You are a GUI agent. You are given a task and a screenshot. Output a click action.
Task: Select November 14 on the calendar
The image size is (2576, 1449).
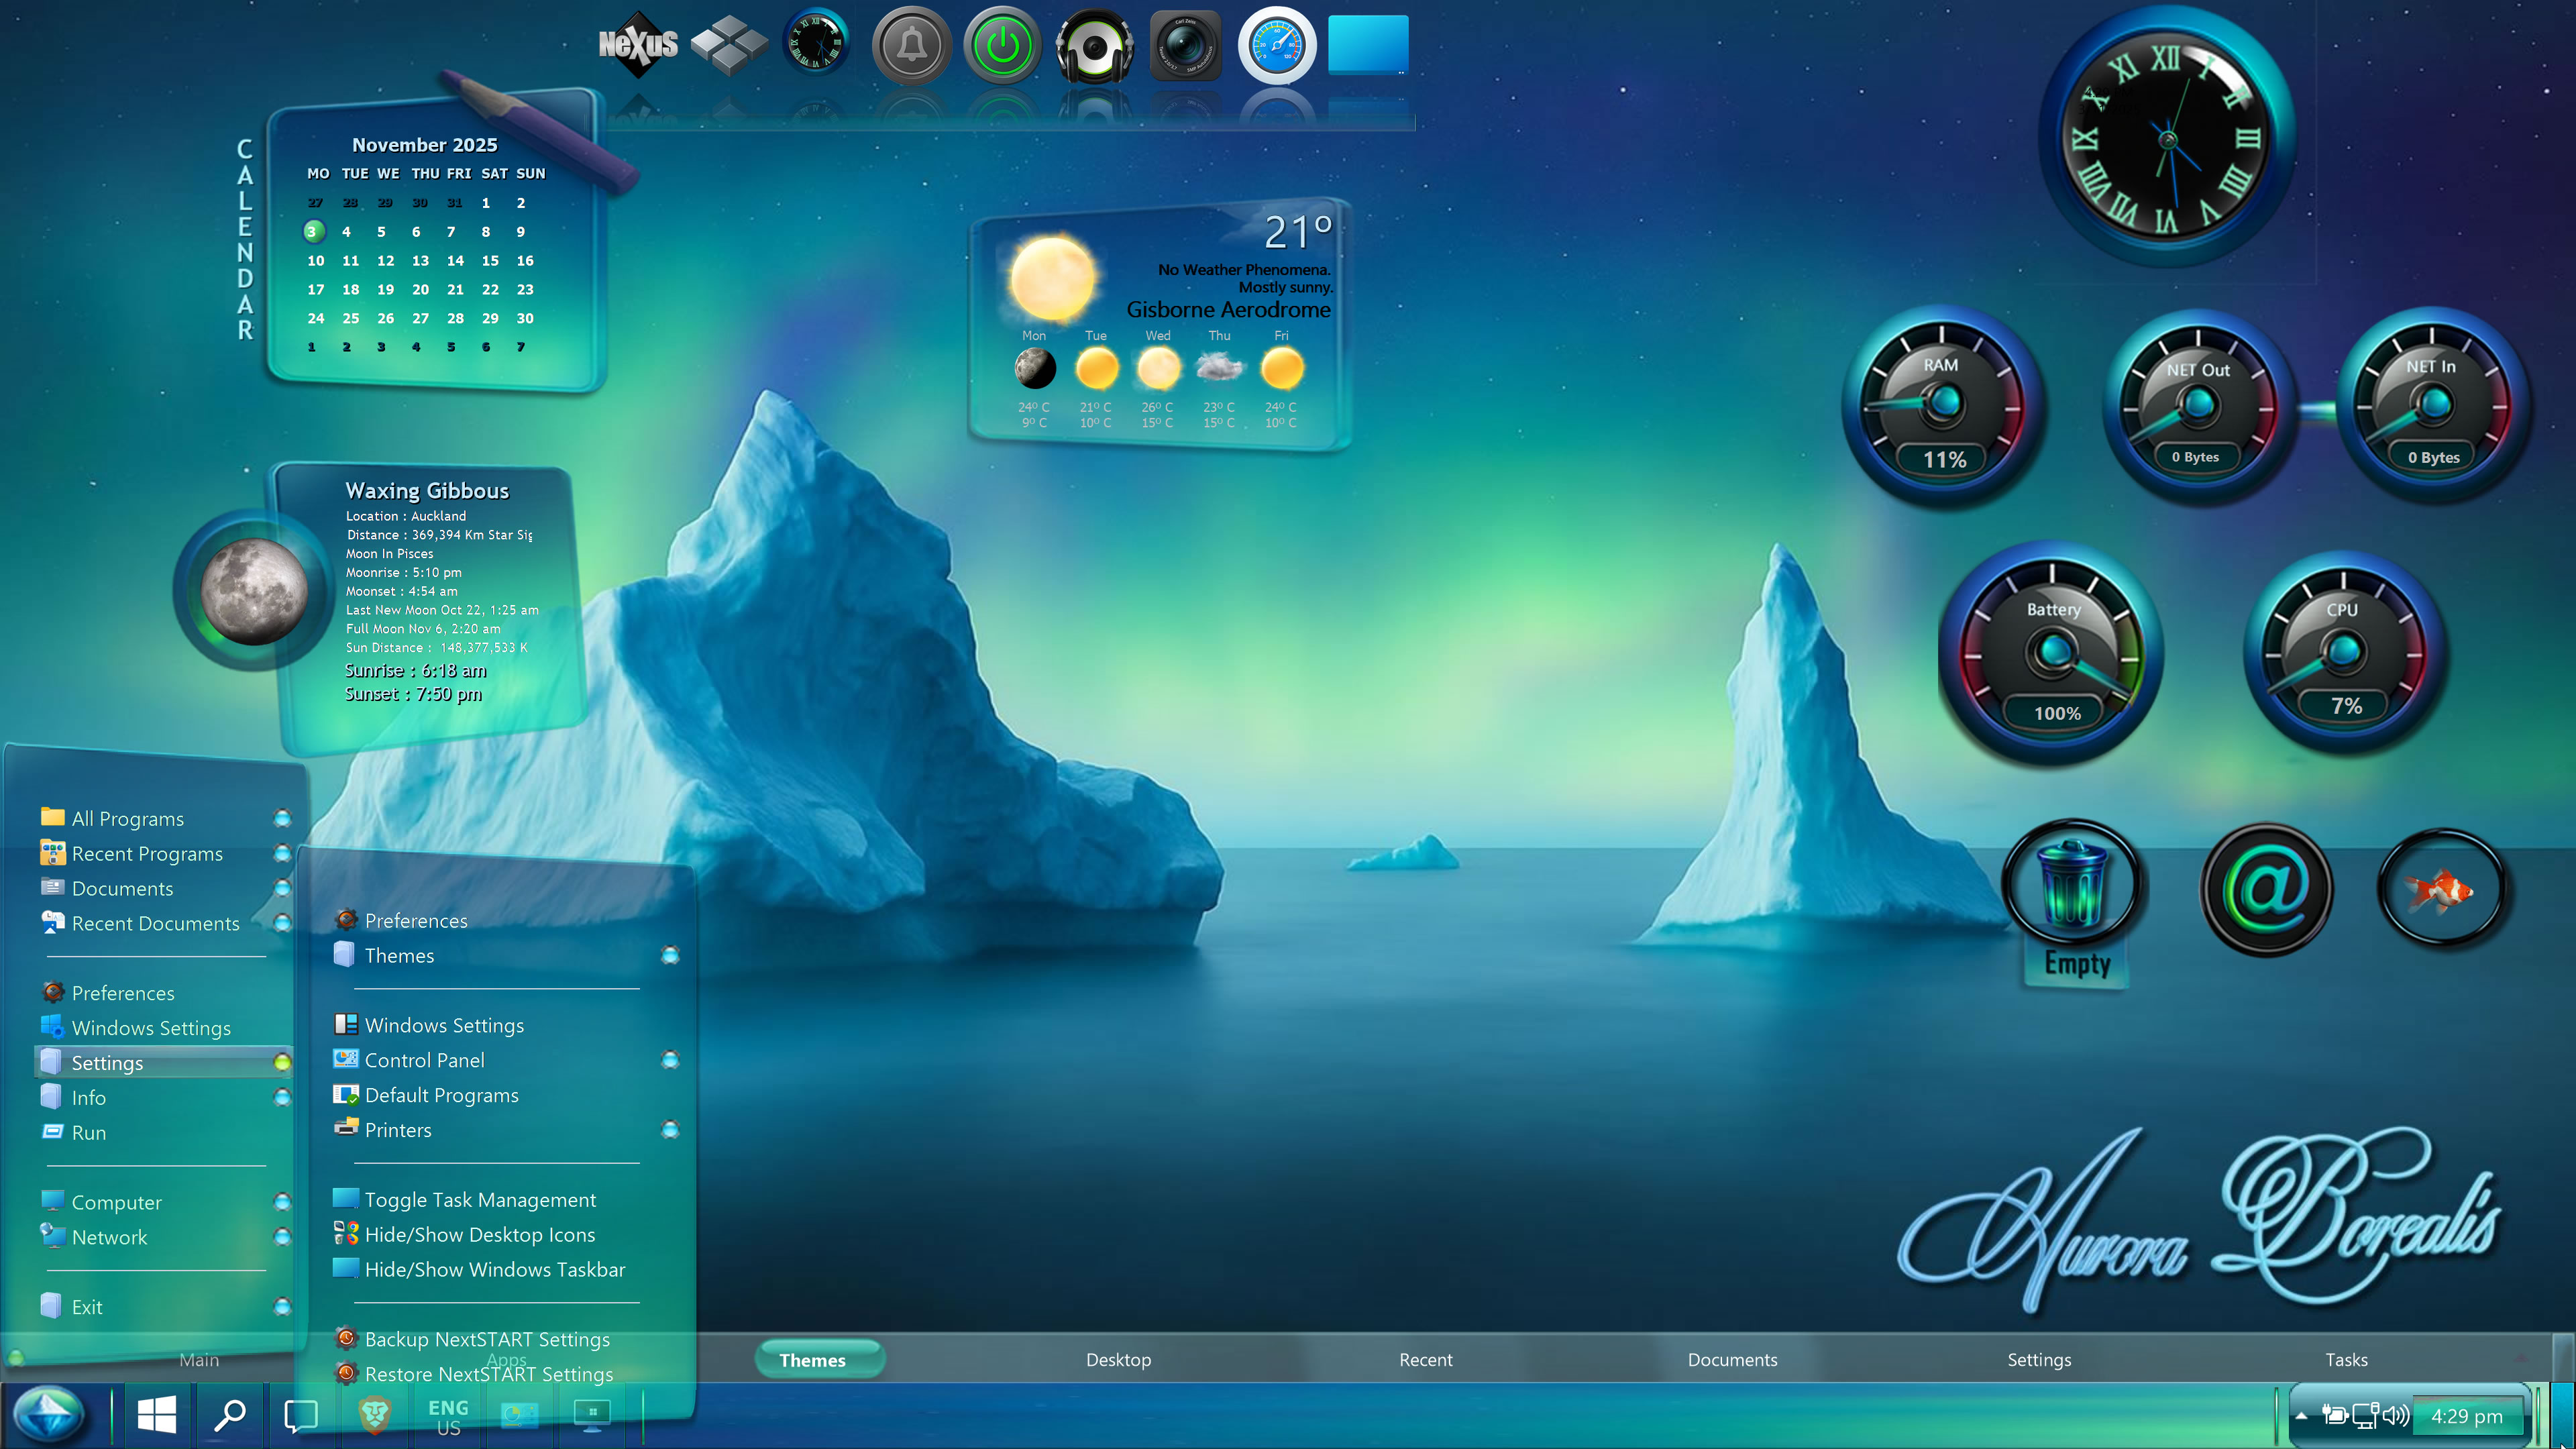point(455,260)
